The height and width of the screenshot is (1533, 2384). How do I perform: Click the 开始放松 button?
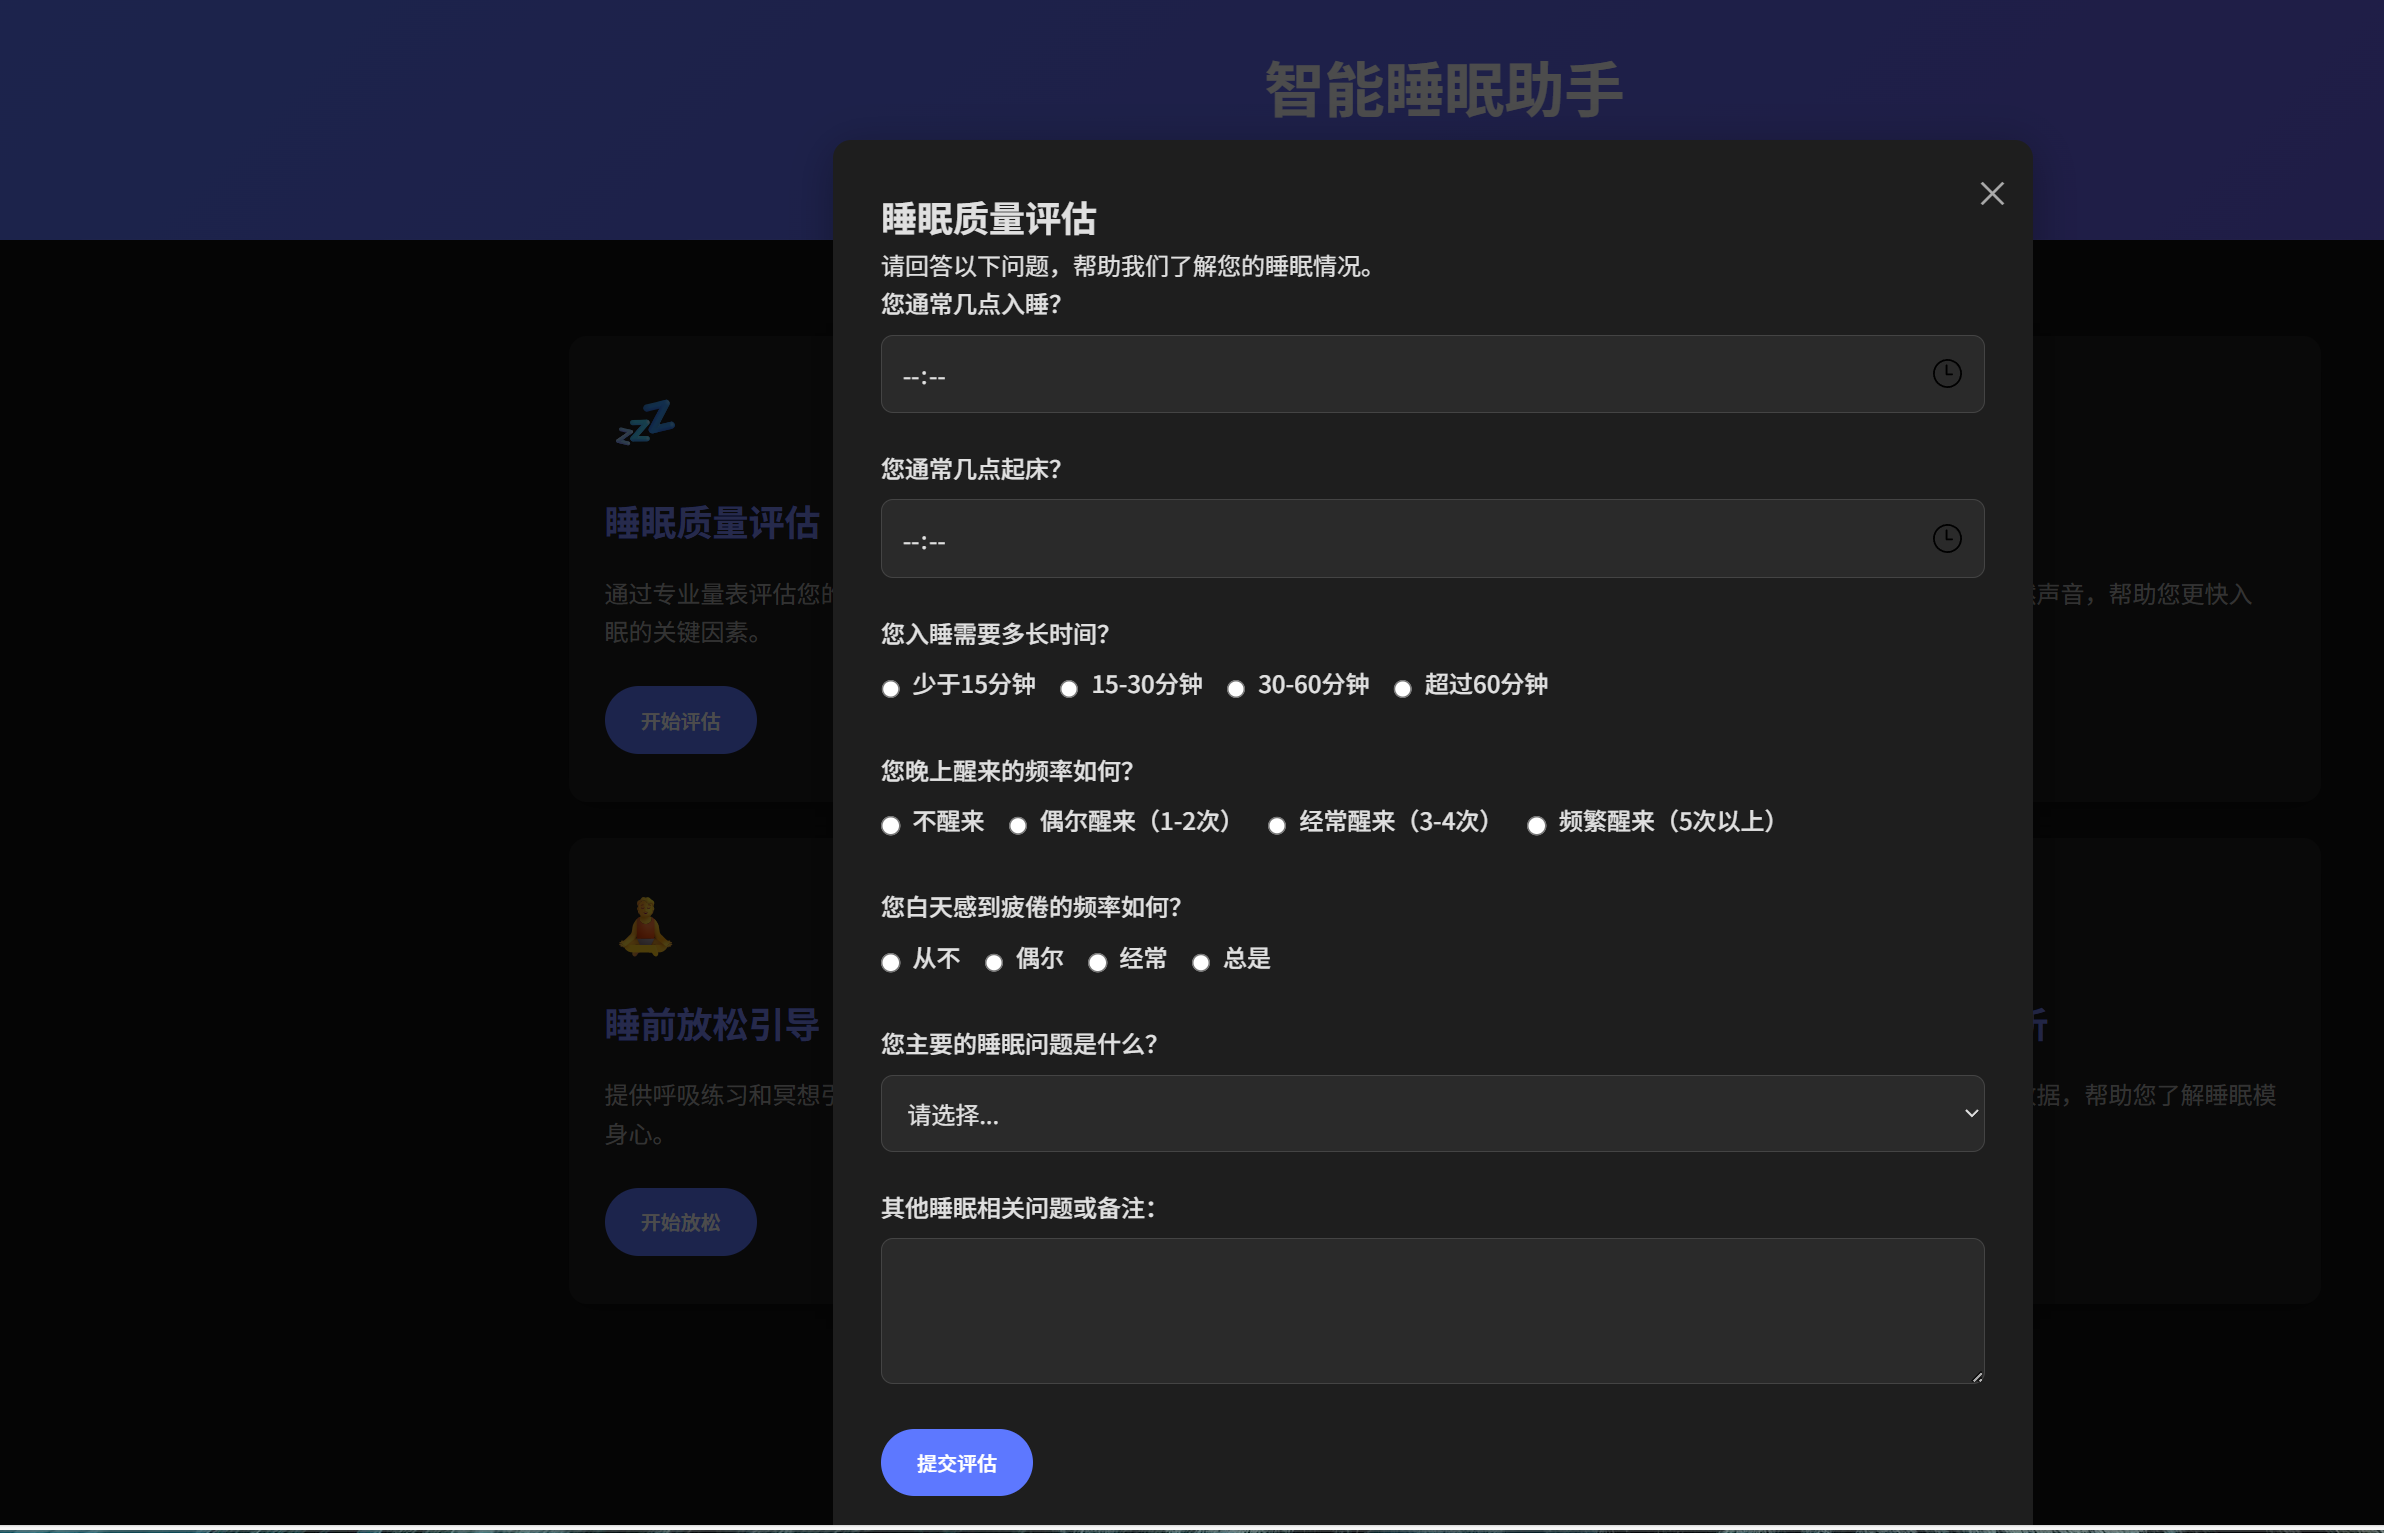[680, 1221]
